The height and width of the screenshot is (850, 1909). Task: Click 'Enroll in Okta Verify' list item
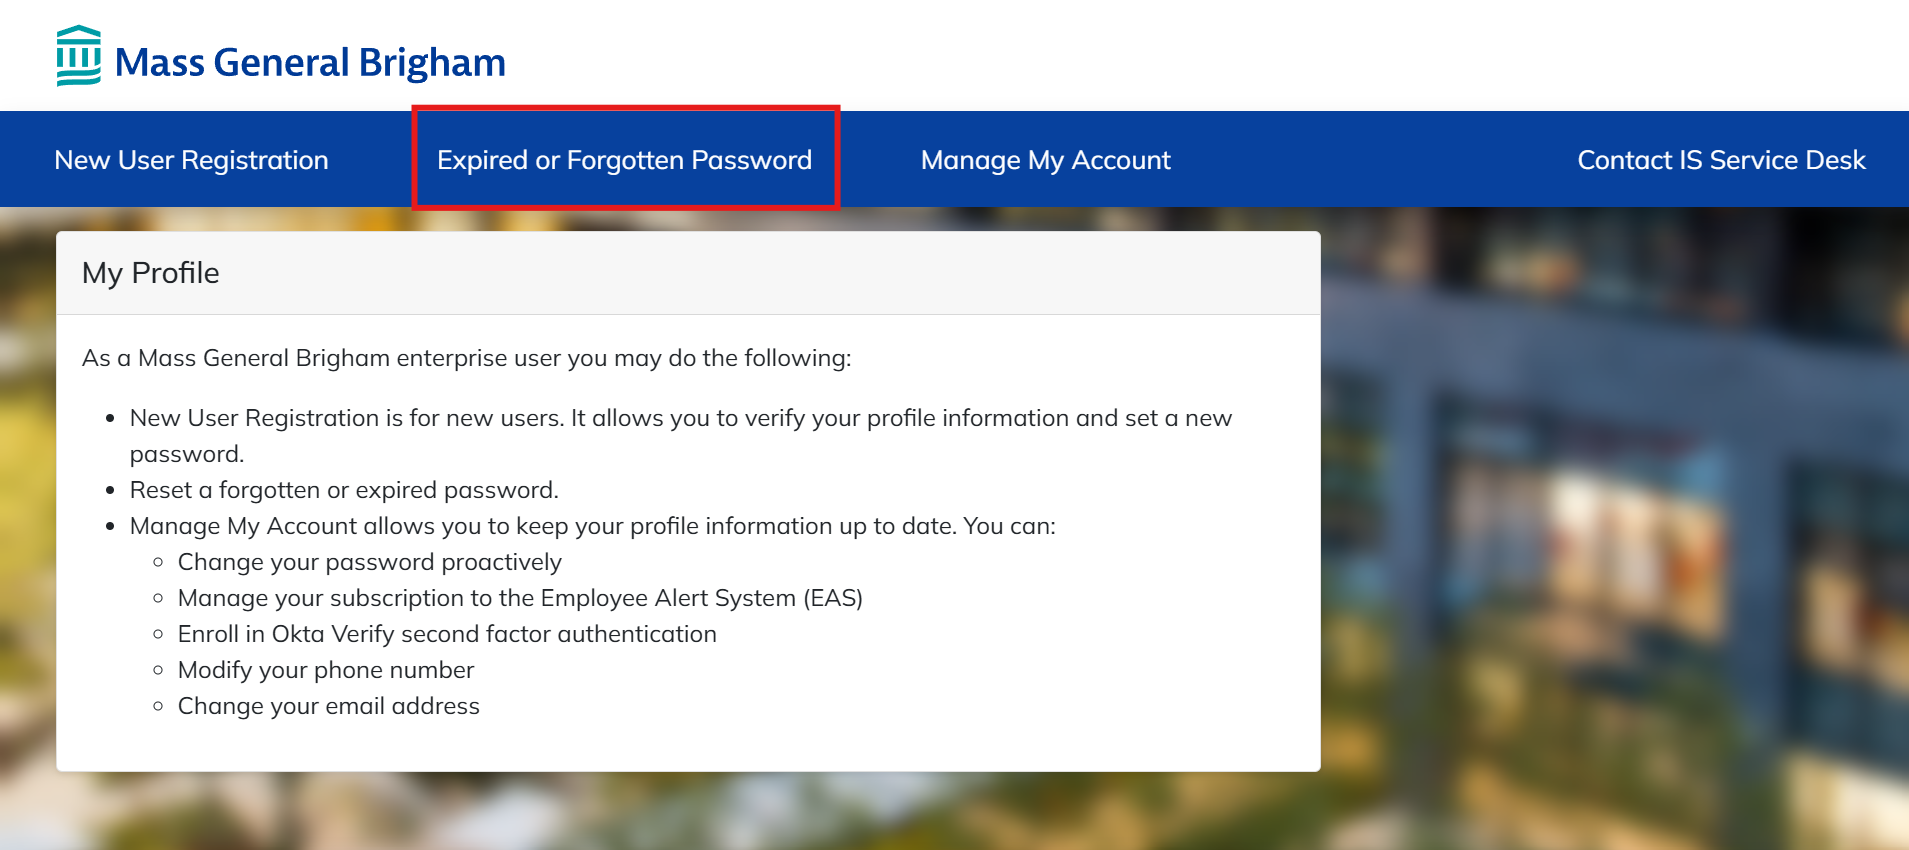447,634
